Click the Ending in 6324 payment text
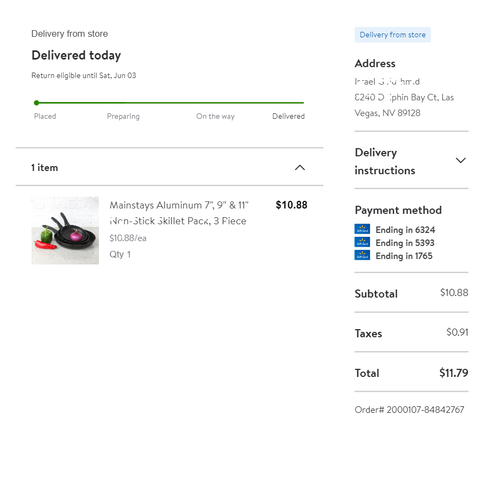This screenshot has height=486, width=500. tap(405, 230)
